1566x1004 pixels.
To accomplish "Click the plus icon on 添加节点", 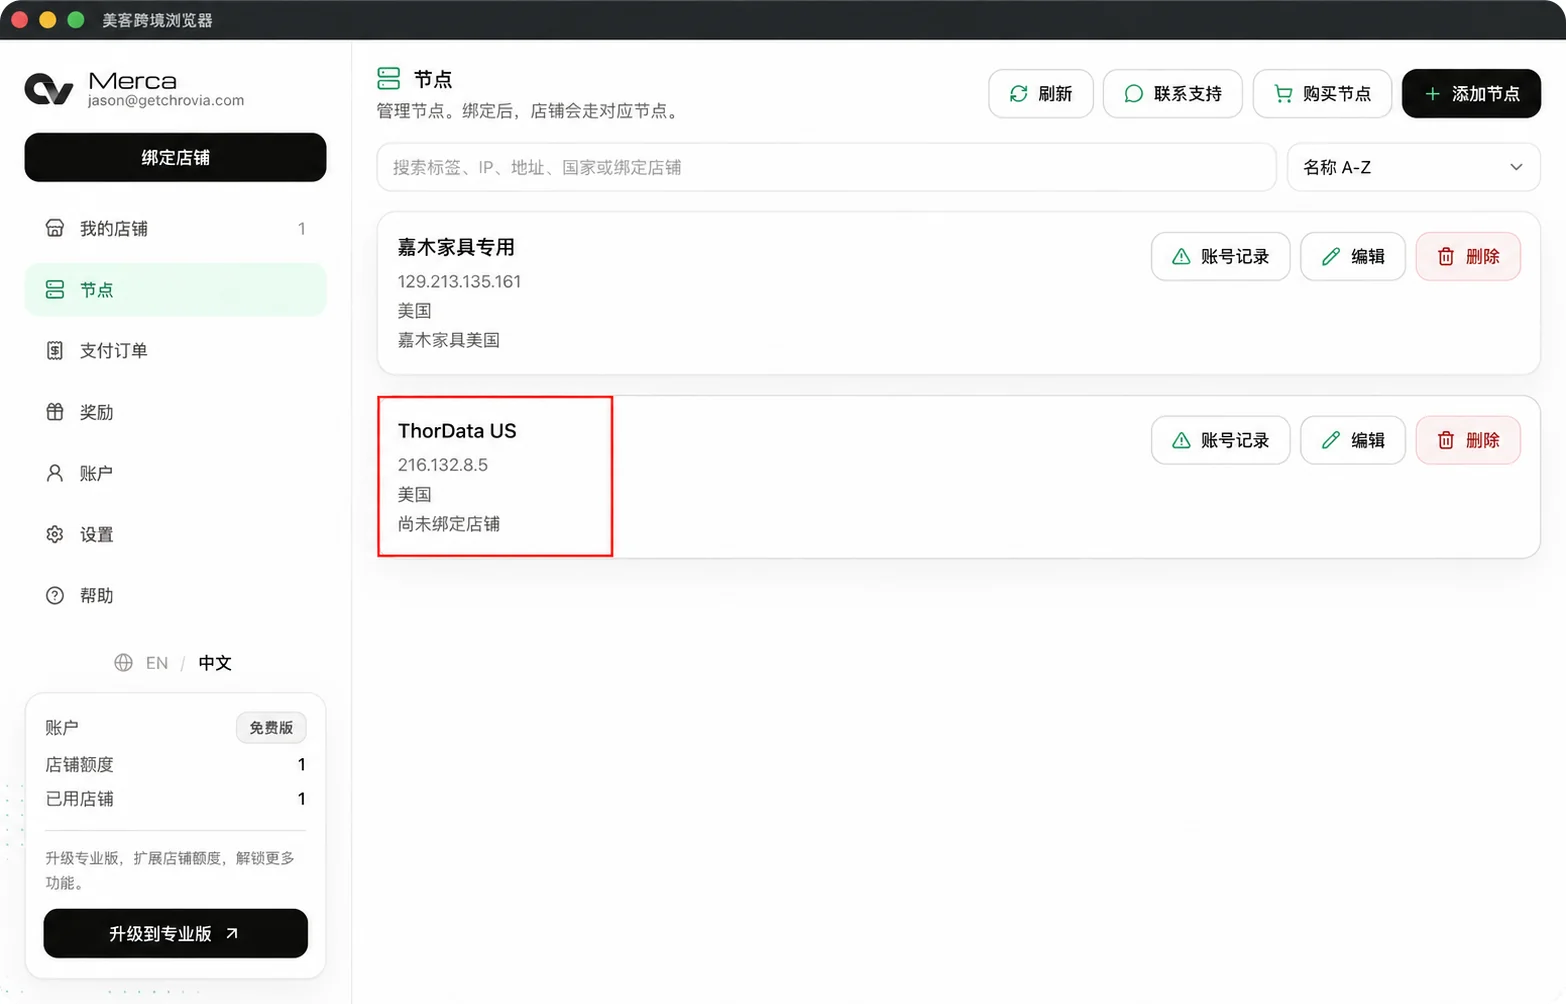I will pyautogui.click(x=1432, y=93).
